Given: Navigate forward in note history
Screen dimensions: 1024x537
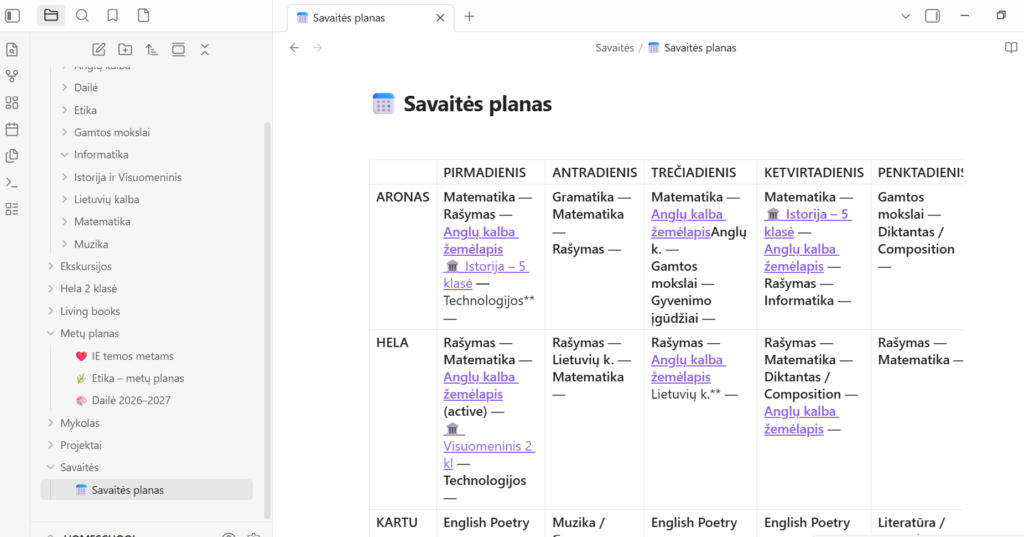Looking at the screenshot, I should click(317, 48).
